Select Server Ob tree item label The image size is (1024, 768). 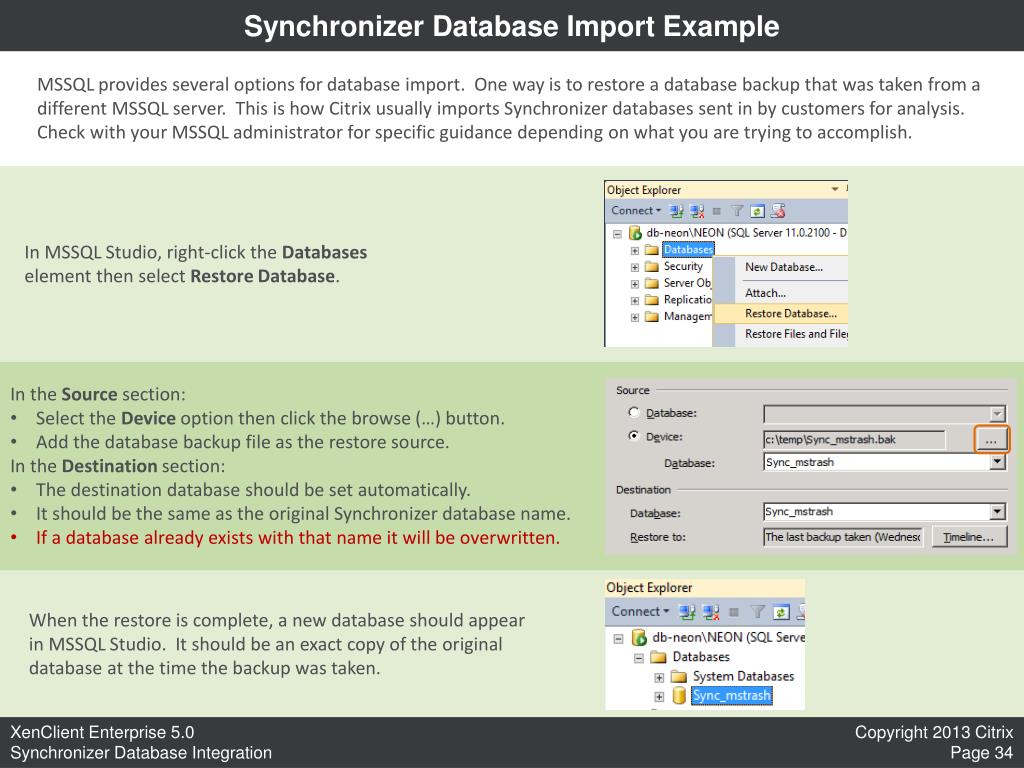tap(687, 283)
